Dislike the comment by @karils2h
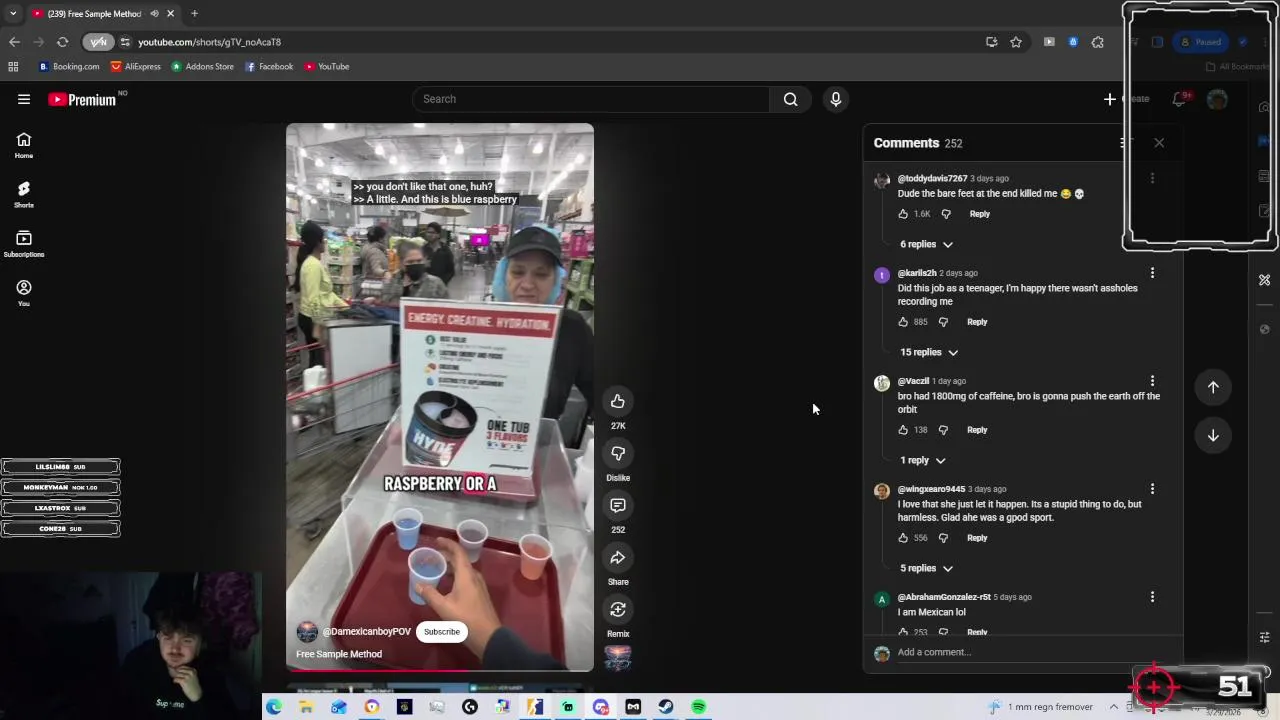 [943, 322]
